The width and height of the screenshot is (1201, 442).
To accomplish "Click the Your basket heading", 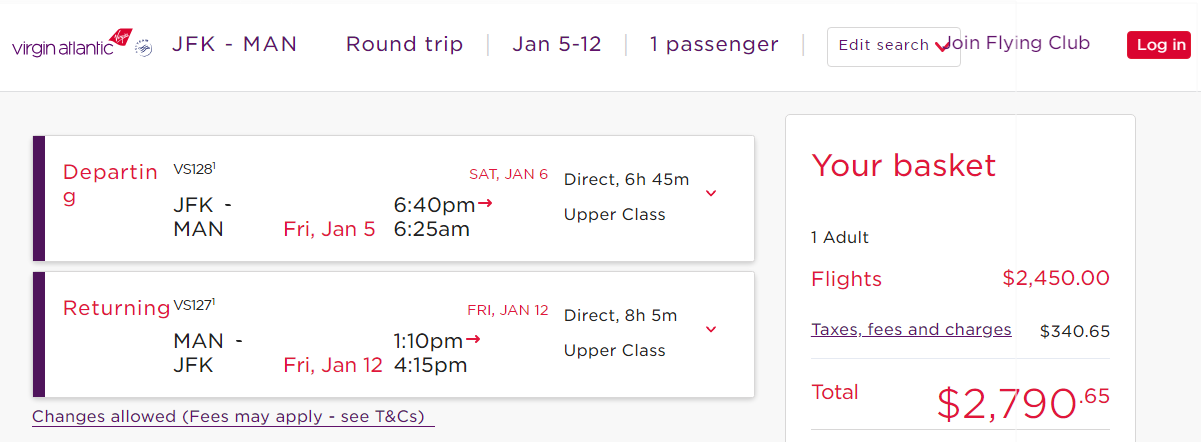I will tap(904, 165).
